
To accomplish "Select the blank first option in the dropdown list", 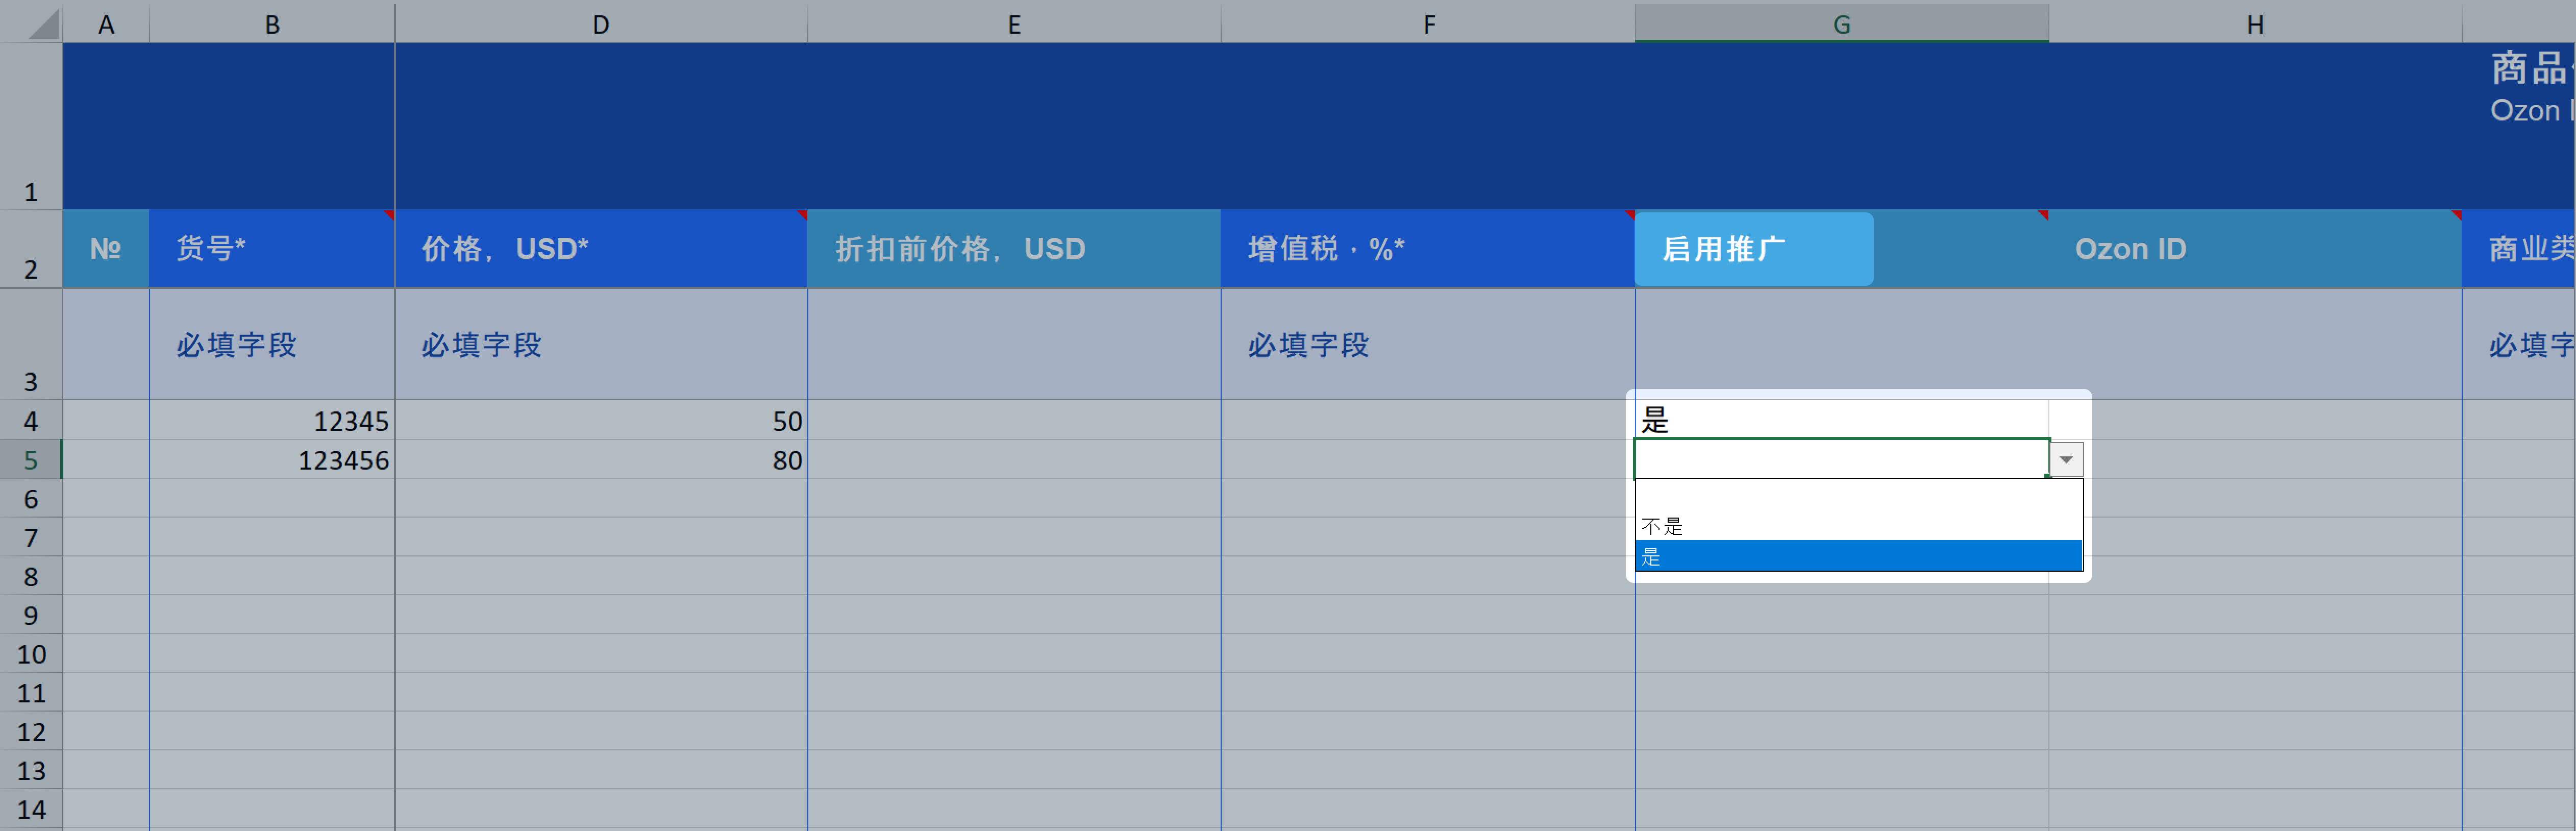I will [1858, 496].
